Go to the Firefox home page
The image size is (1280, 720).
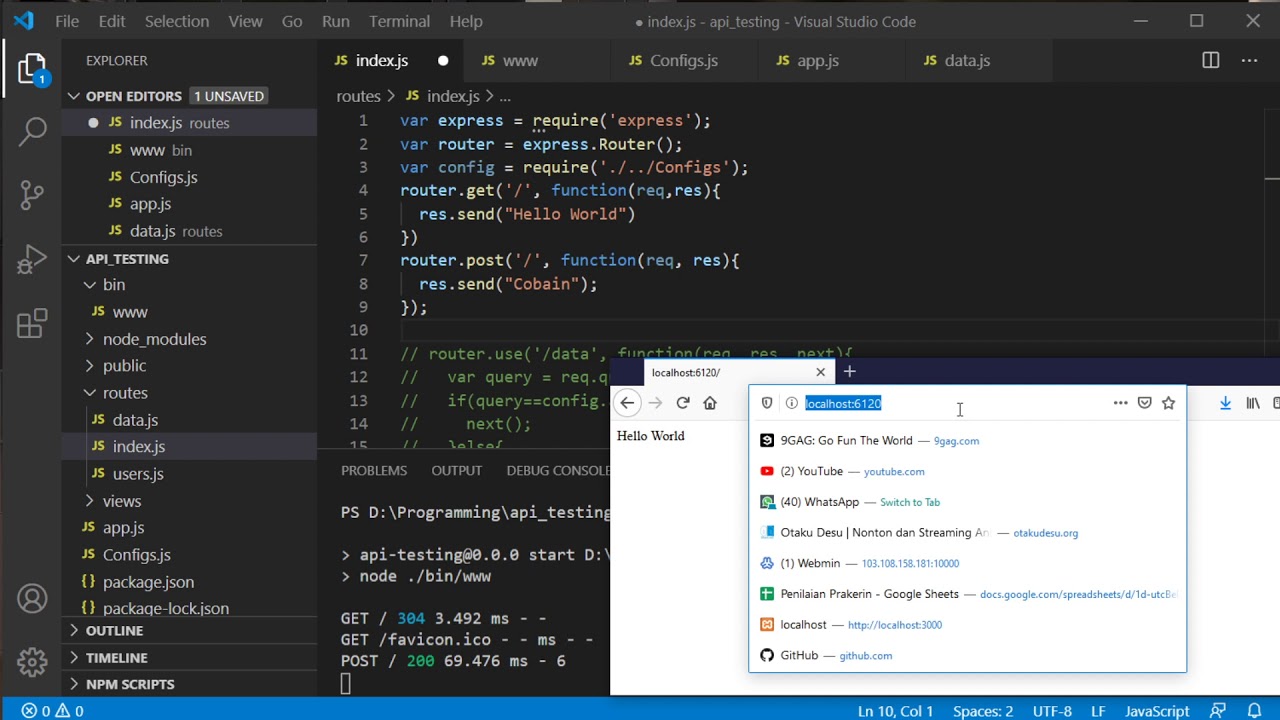tap(710, 403)
